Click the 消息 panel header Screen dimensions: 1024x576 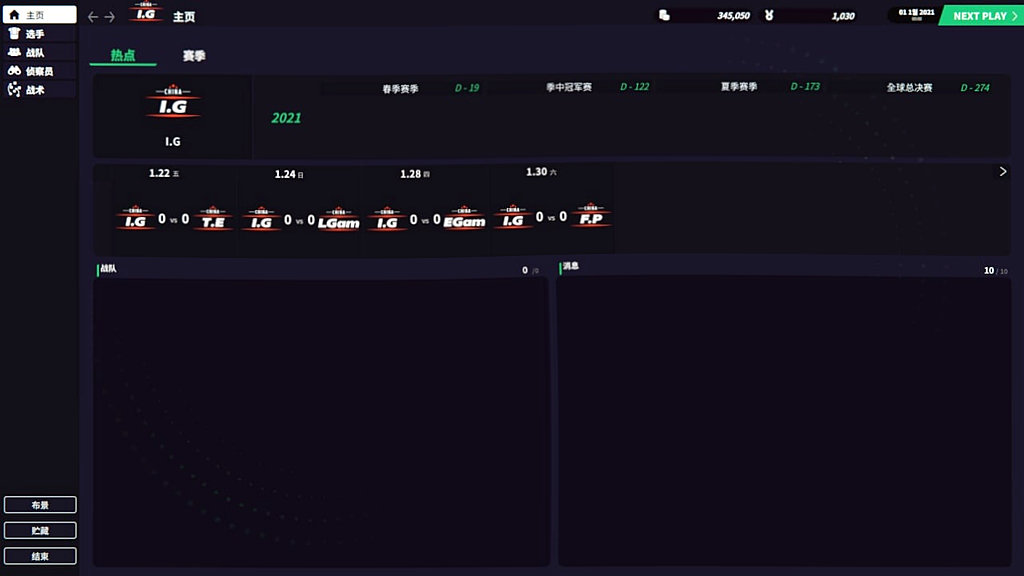(x=571, y=266)
